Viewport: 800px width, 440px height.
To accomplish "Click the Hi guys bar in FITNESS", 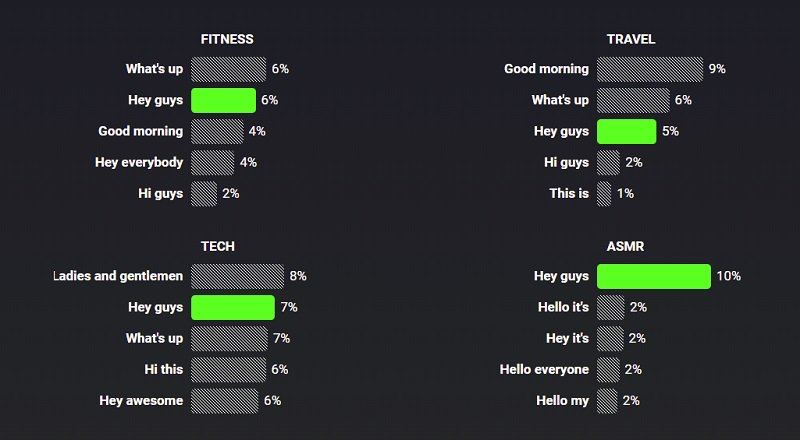I will tap(203, 193).
